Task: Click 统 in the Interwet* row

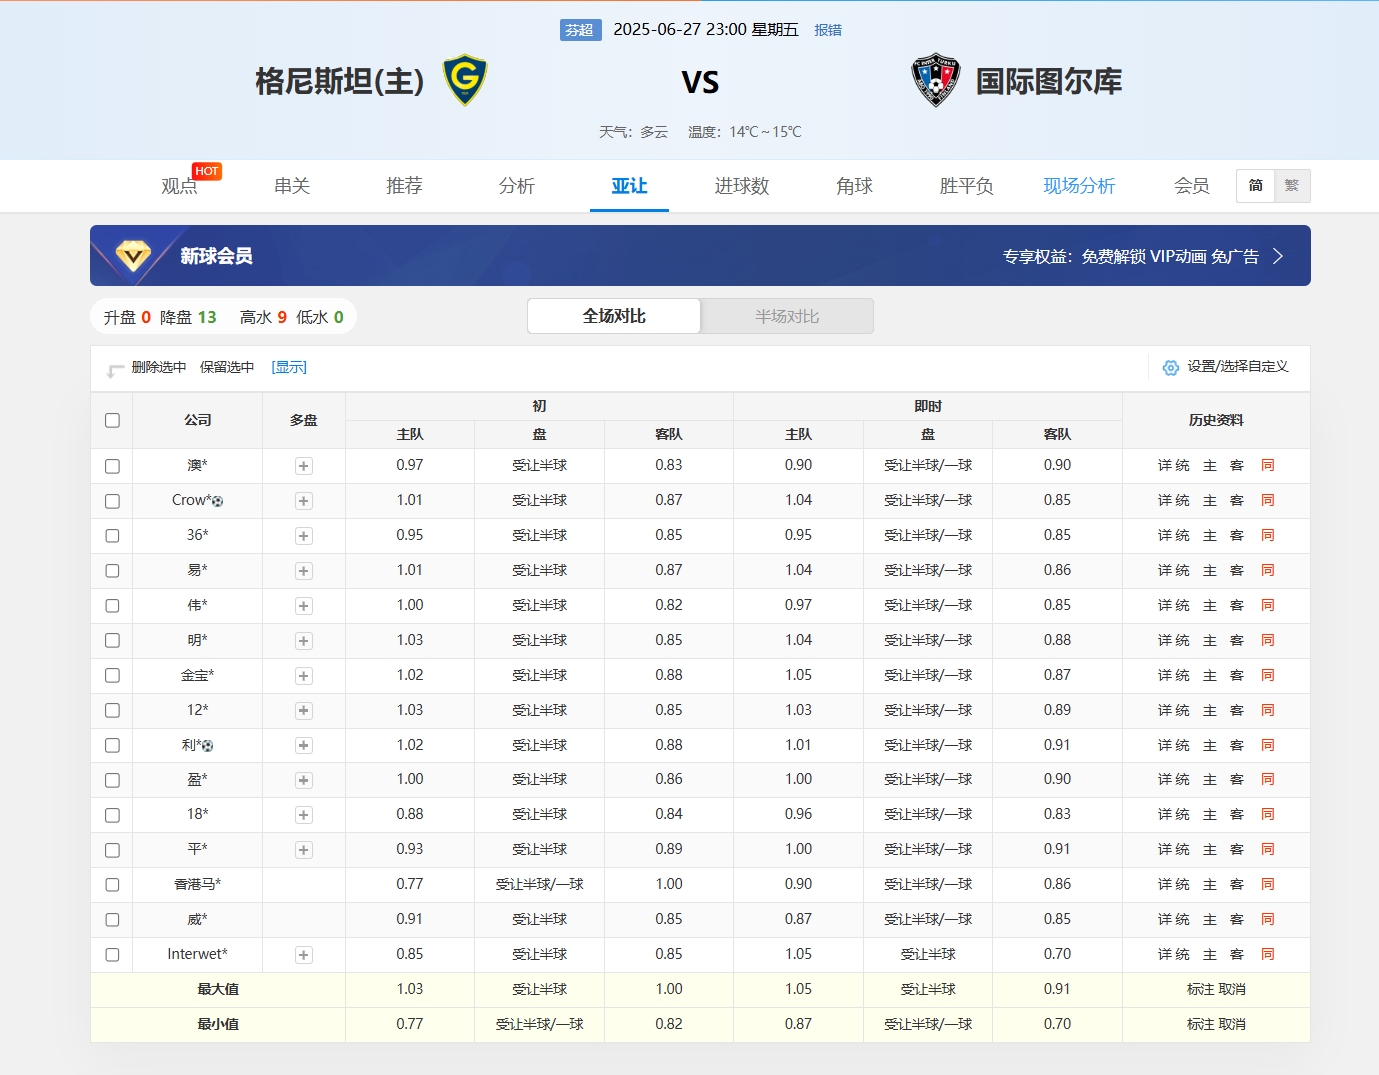Action: [1182, 954]
